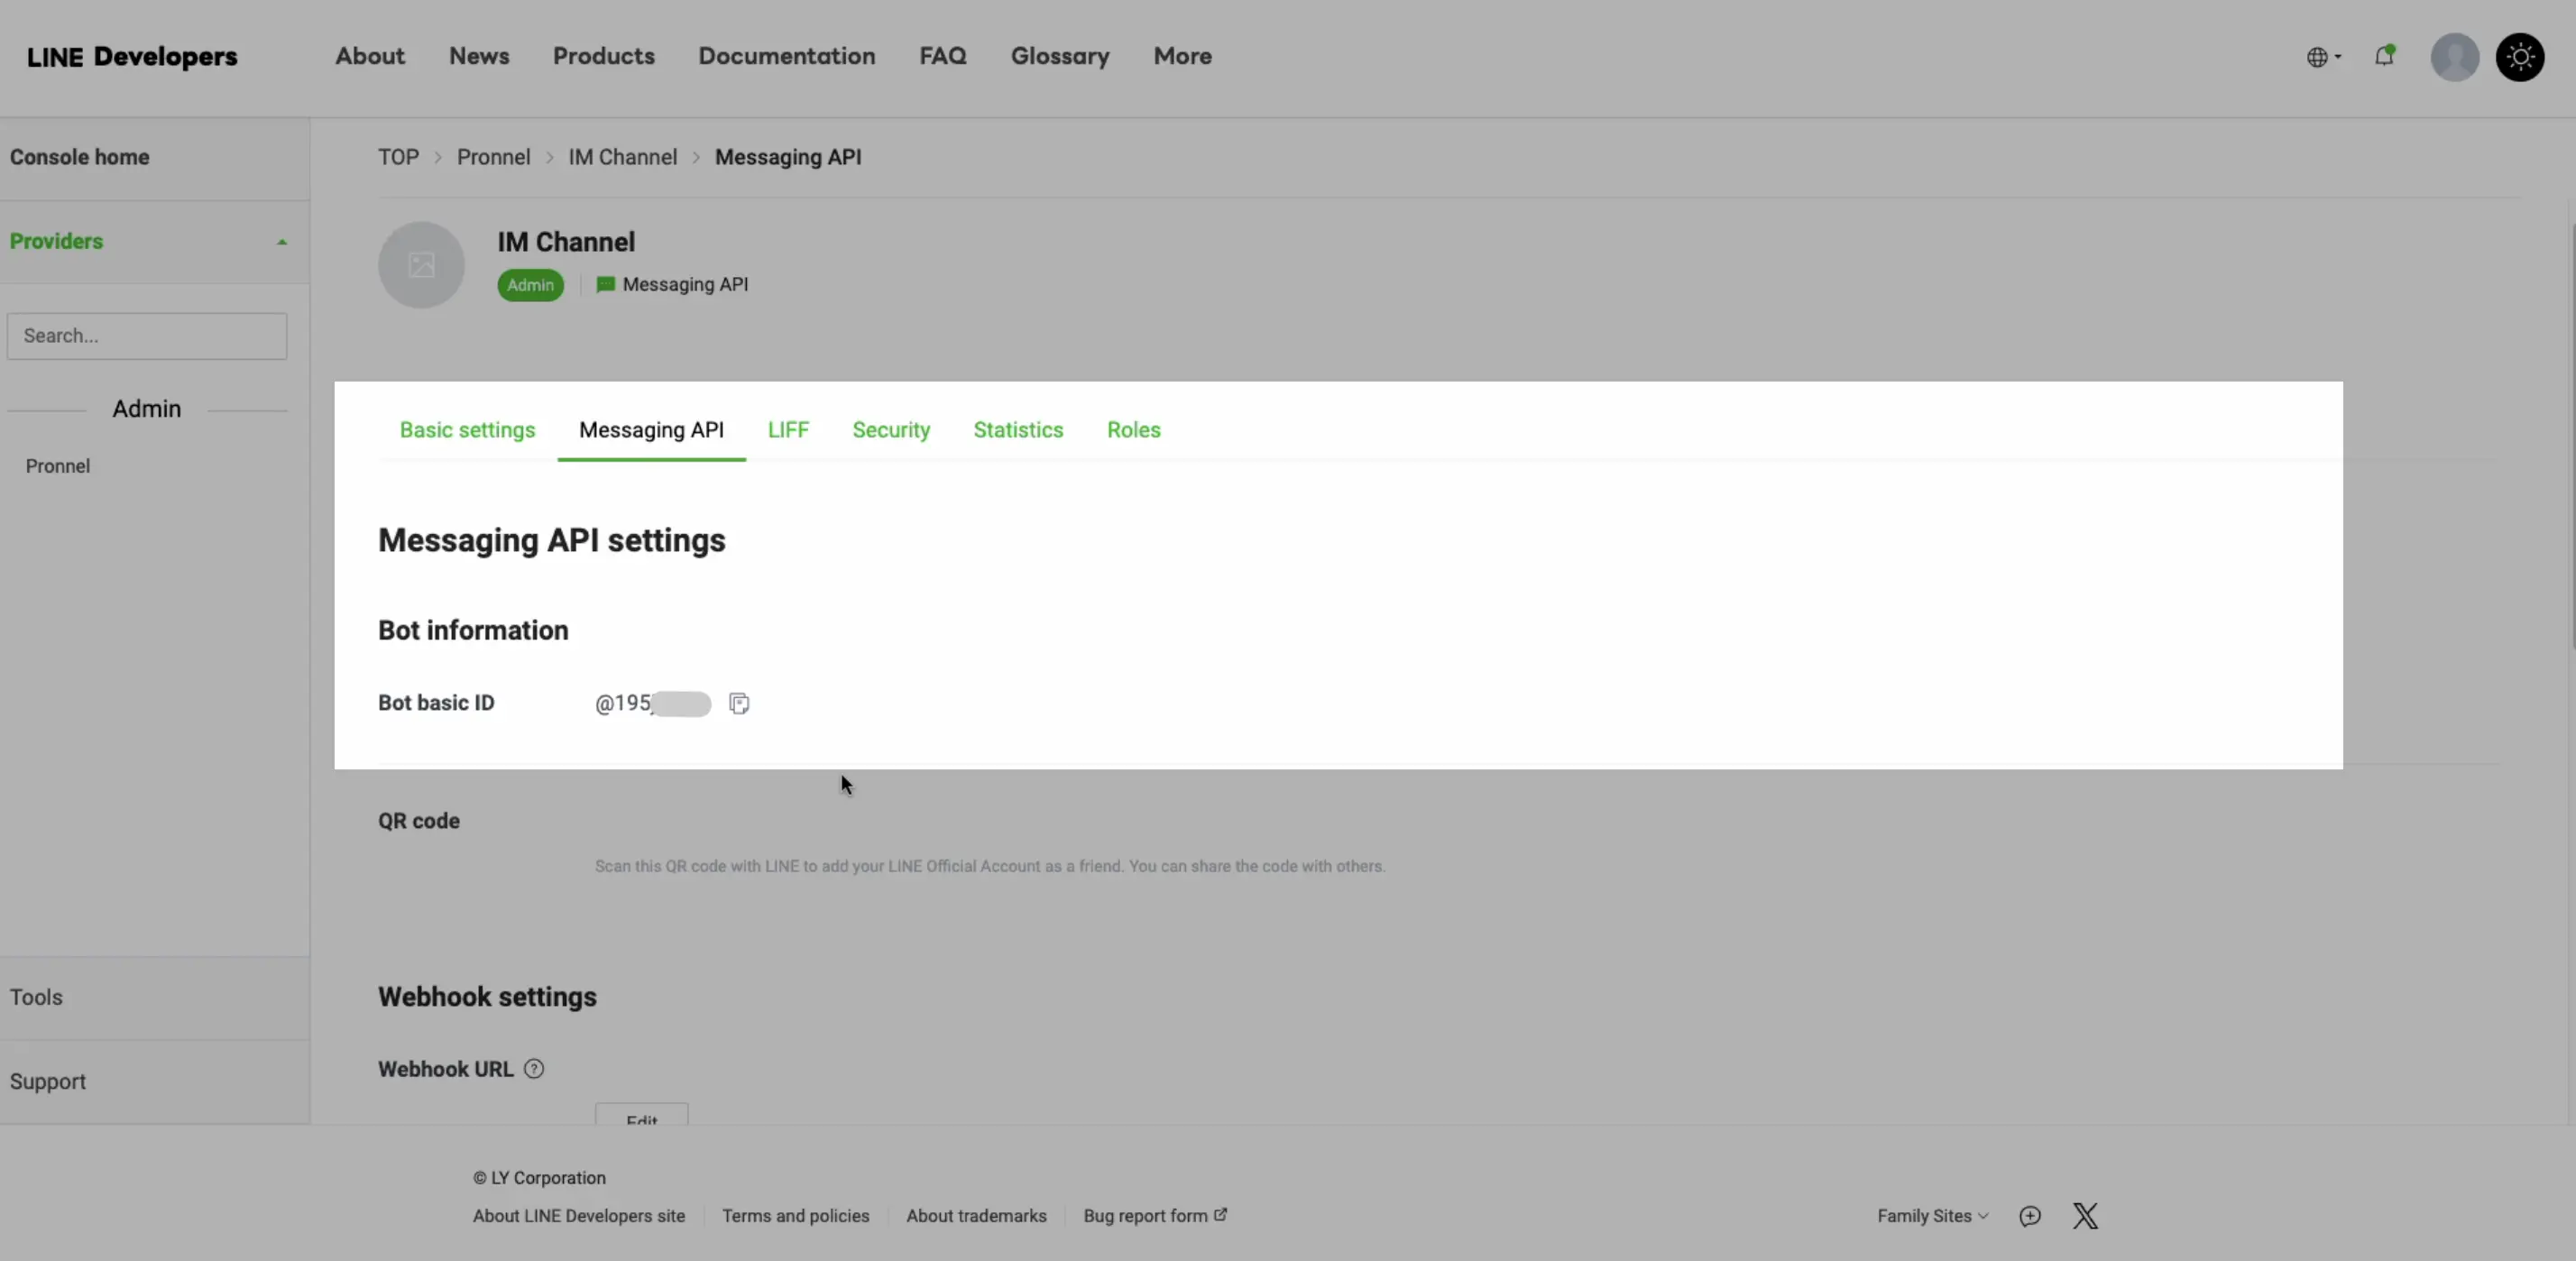Open About trademarks link

pos(976,1216)
